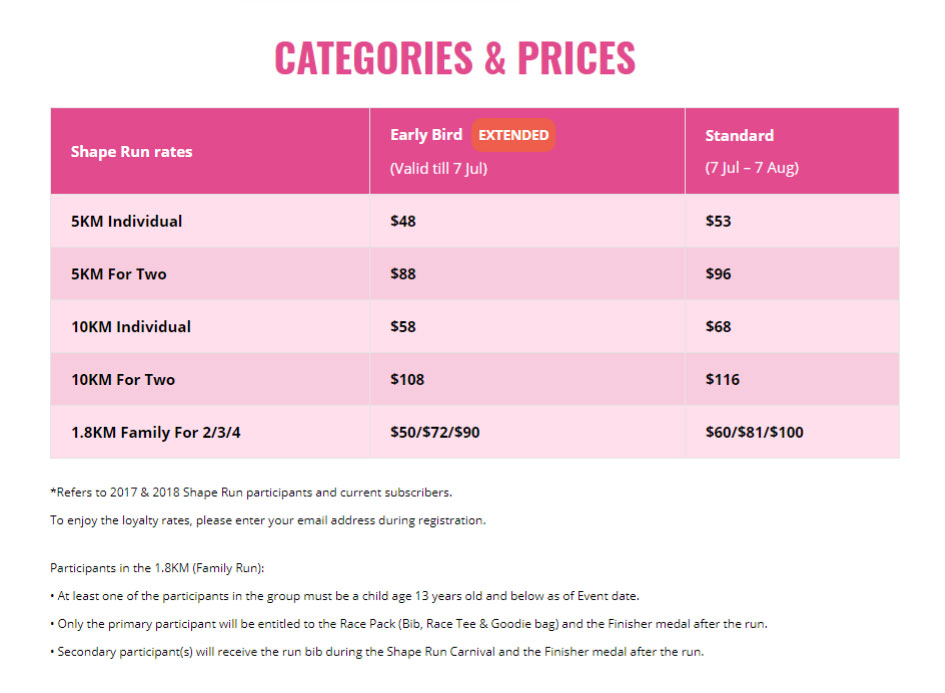The image size is (945, 693).
Task: Click the $60/$81/$100 family standard price
Action: [x=755, y=432]
